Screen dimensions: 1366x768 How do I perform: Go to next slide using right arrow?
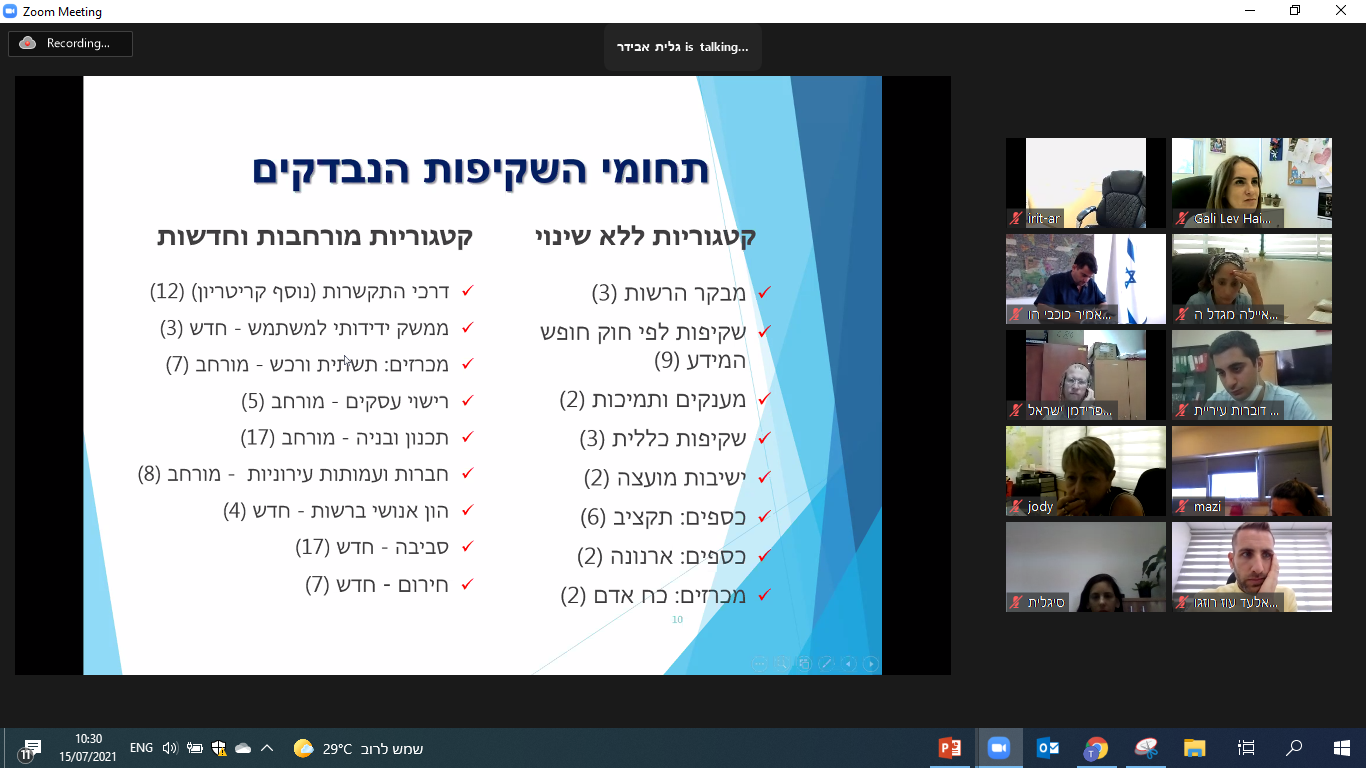(x=871, y=663)
